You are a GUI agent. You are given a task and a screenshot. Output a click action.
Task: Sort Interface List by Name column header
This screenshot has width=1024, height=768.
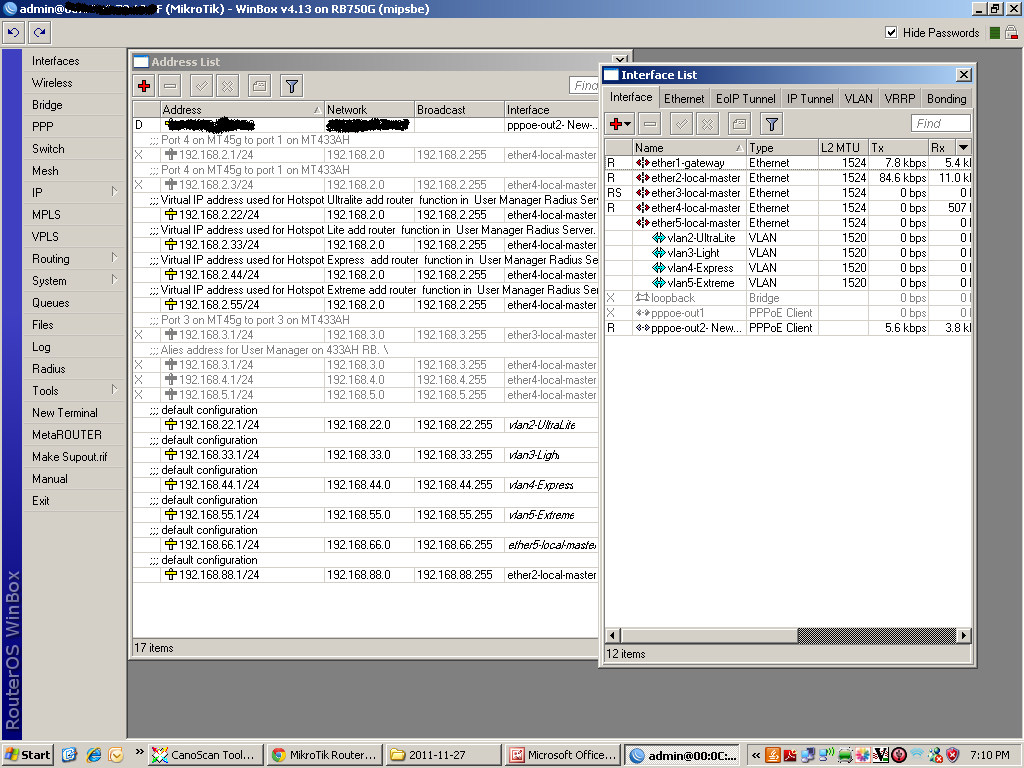689,148
